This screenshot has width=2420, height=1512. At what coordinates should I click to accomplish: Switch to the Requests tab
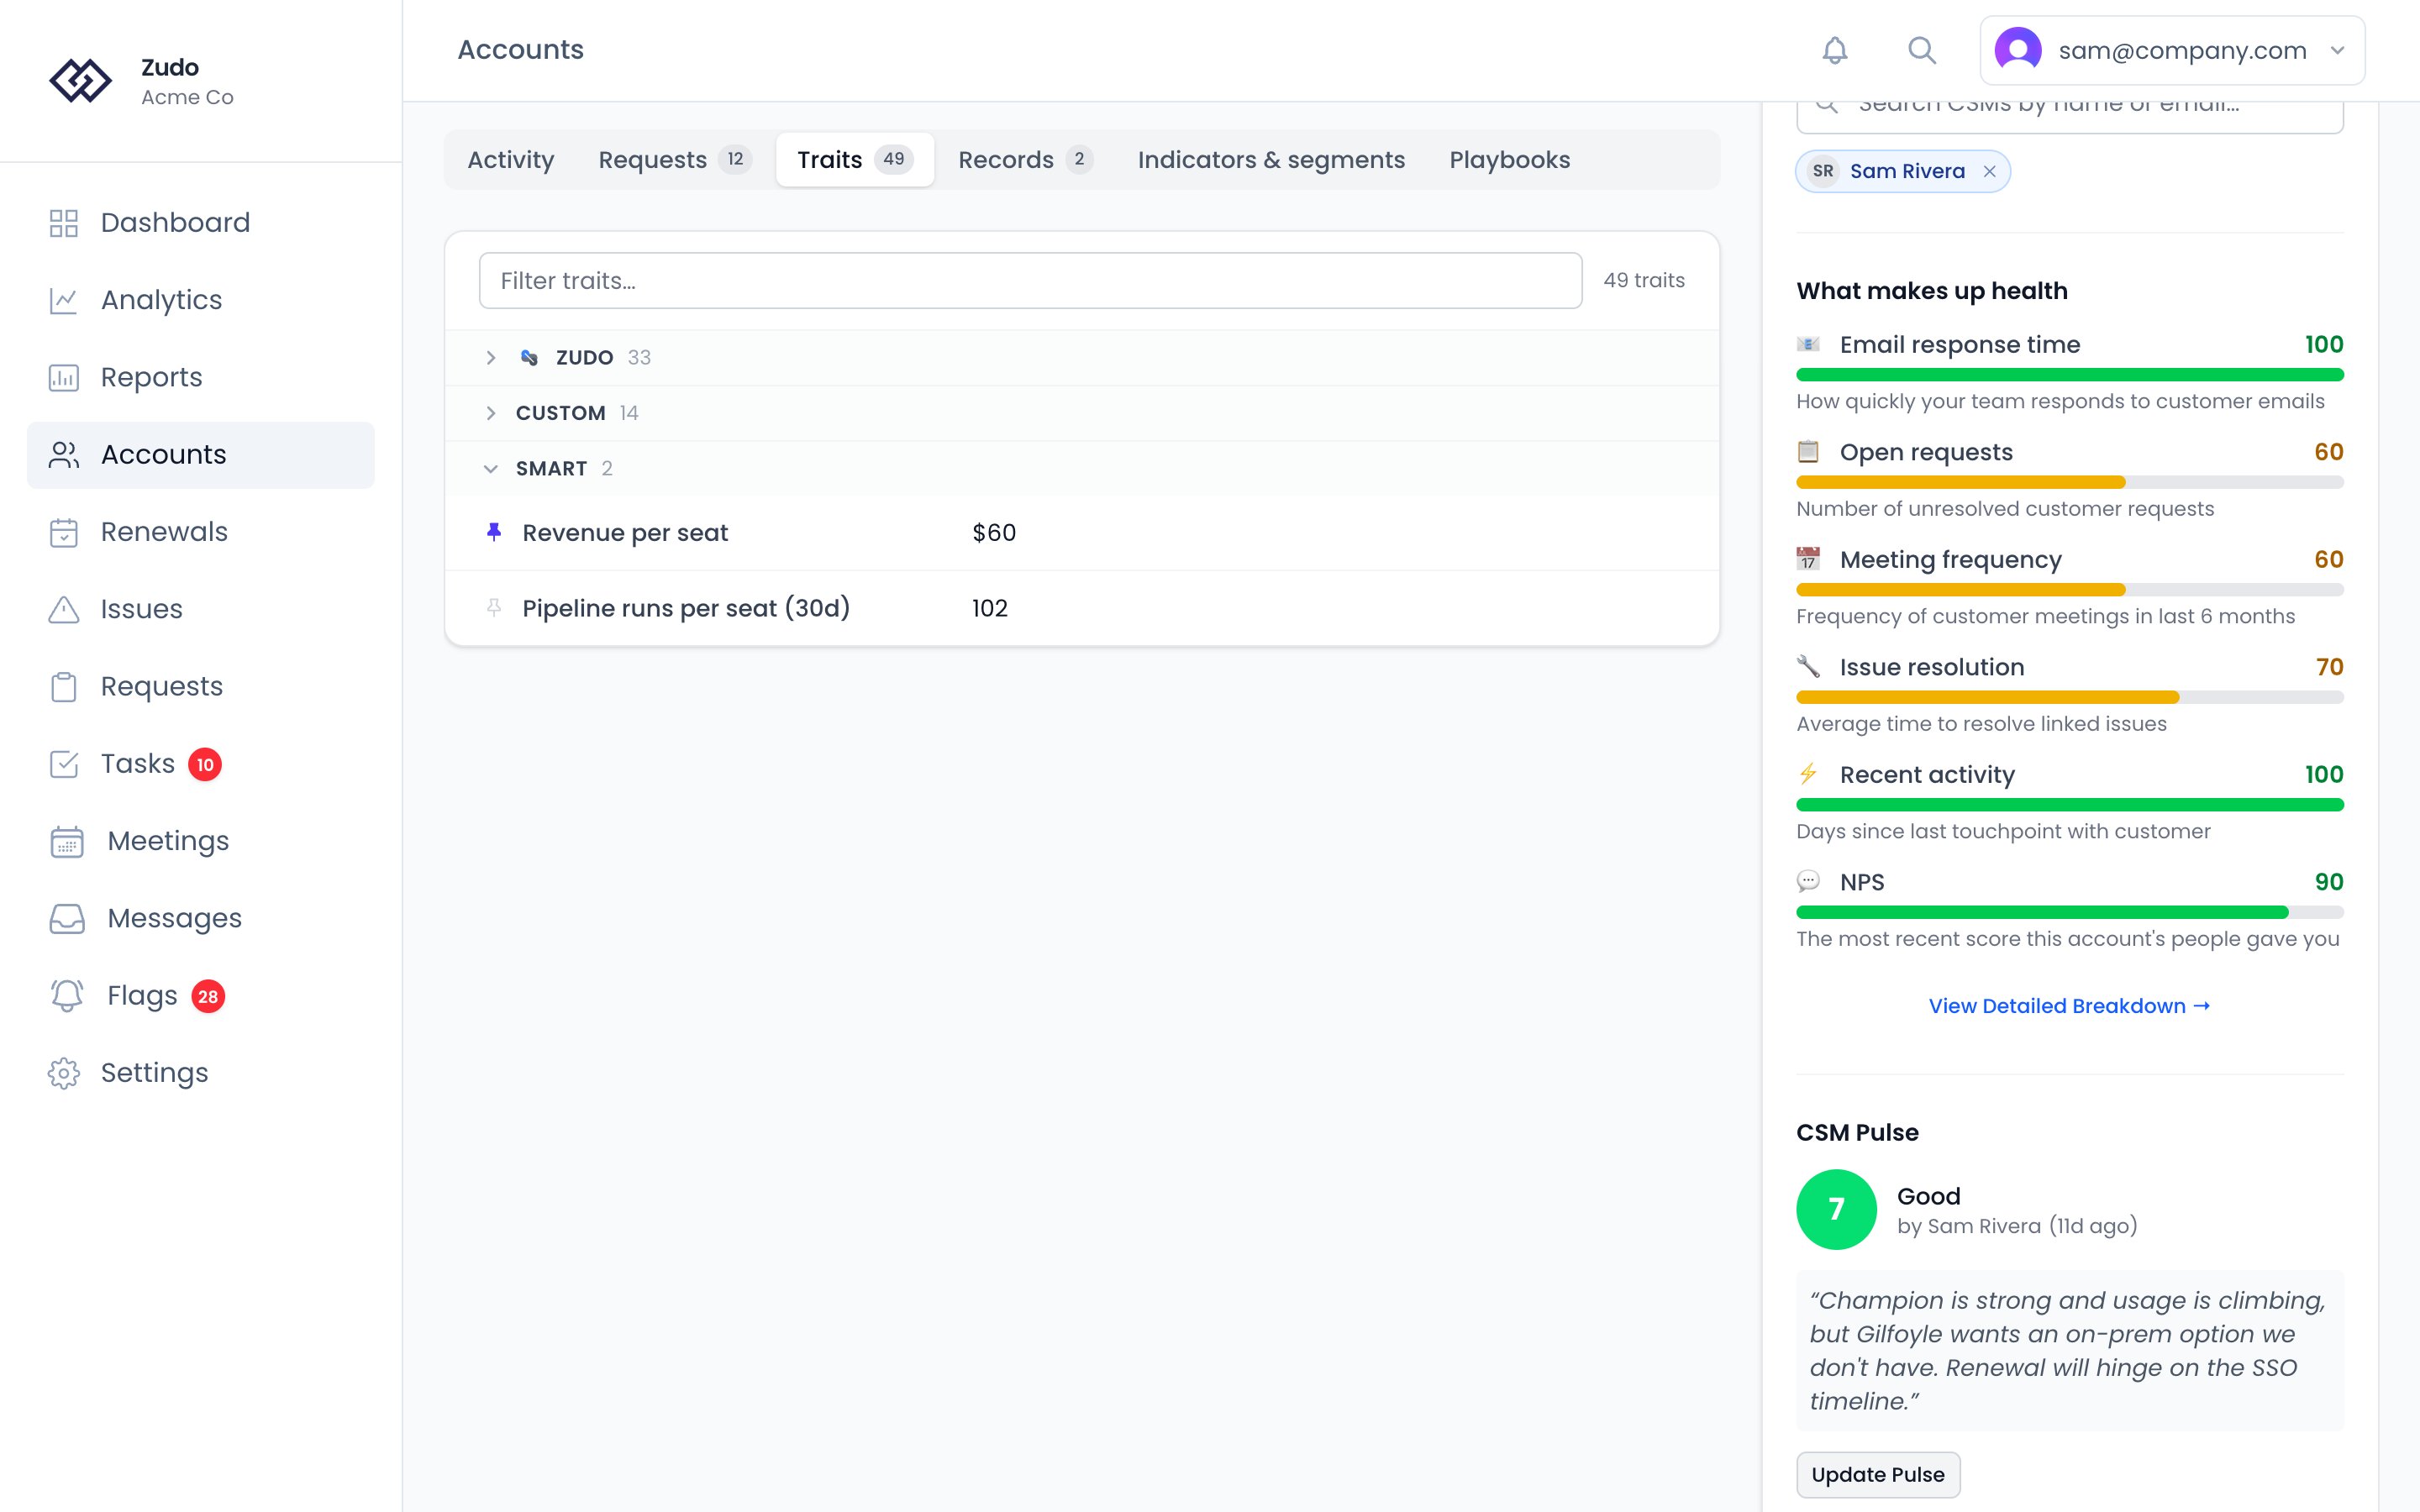pyautogui.click(x=674, y=160)
